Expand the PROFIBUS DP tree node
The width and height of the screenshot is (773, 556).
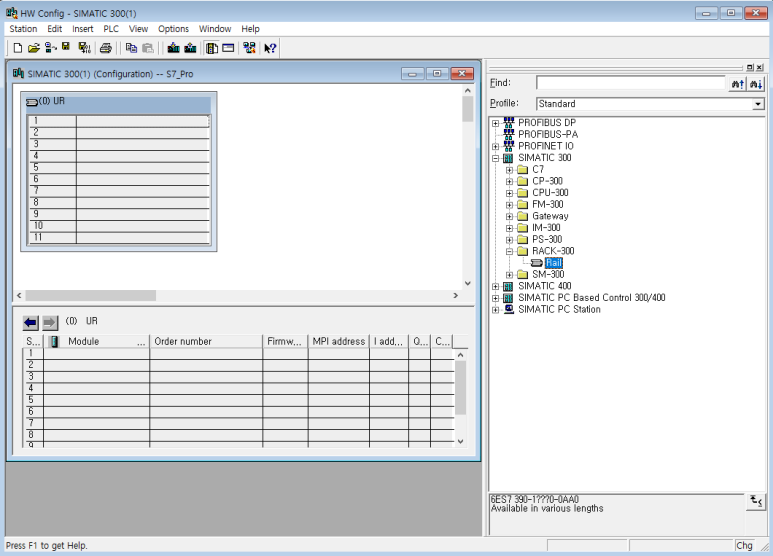pos(495,123)
